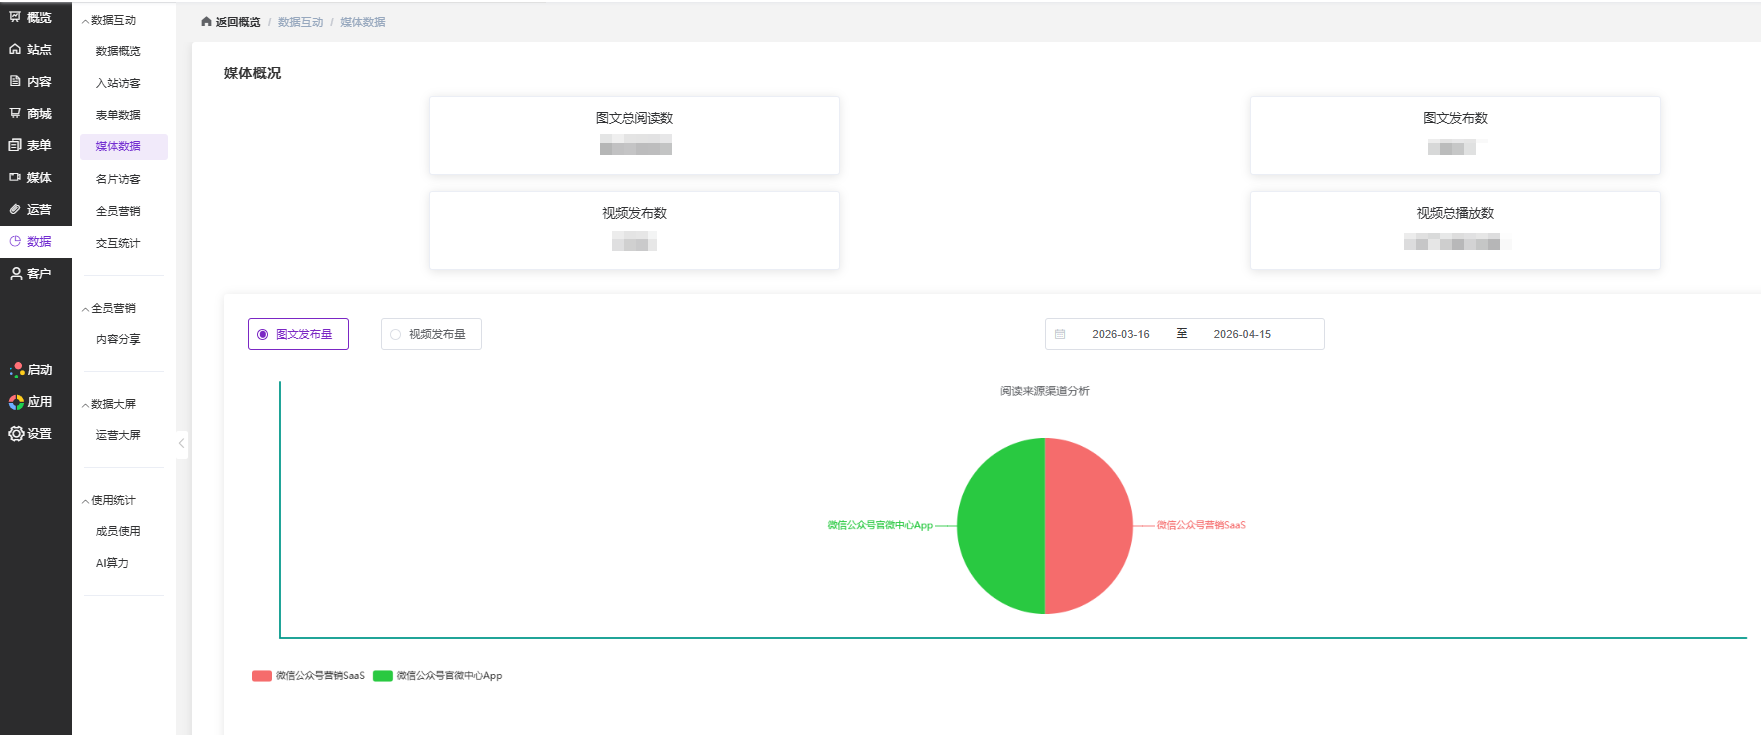
Task: Open the 媒体 media icon
Action: click(x=15, y=177)
